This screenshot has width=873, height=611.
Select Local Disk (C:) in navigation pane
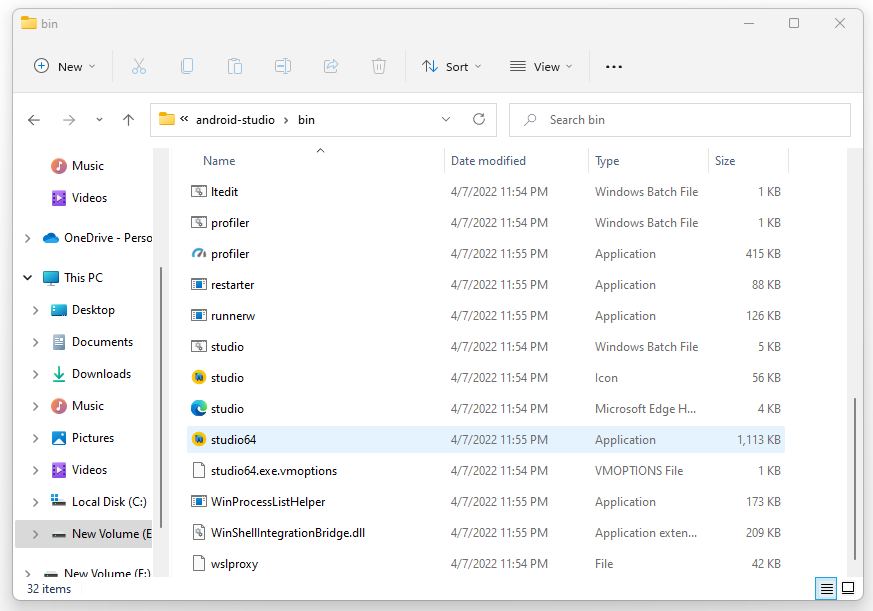tap(109, 502)
